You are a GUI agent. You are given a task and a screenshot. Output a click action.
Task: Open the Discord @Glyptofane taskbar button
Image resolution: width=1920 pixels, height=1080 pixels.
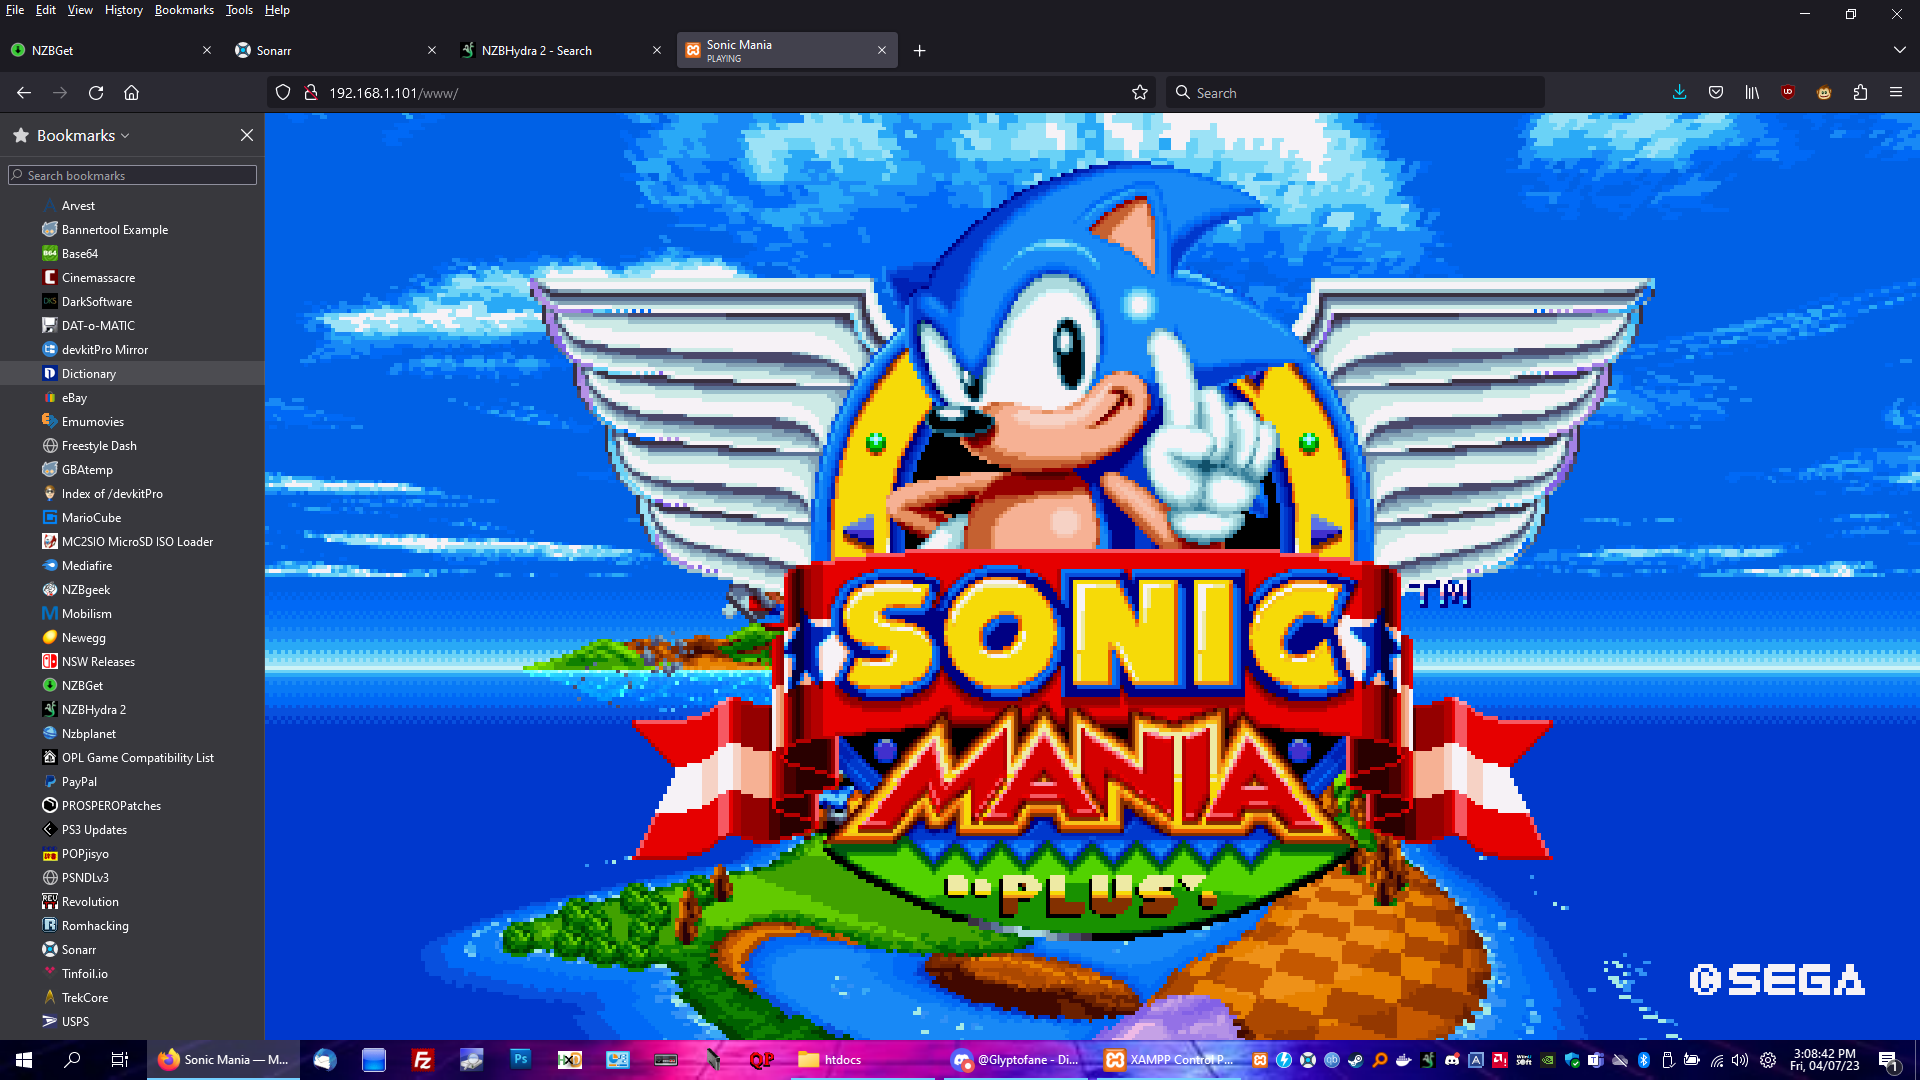[x=1017, y=1060]
